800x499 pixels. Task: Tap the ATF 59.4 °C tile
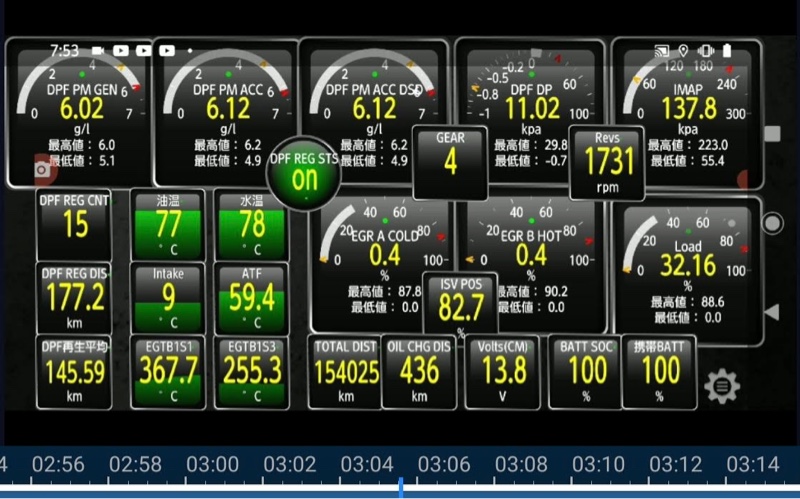click(x=252, y=298)
